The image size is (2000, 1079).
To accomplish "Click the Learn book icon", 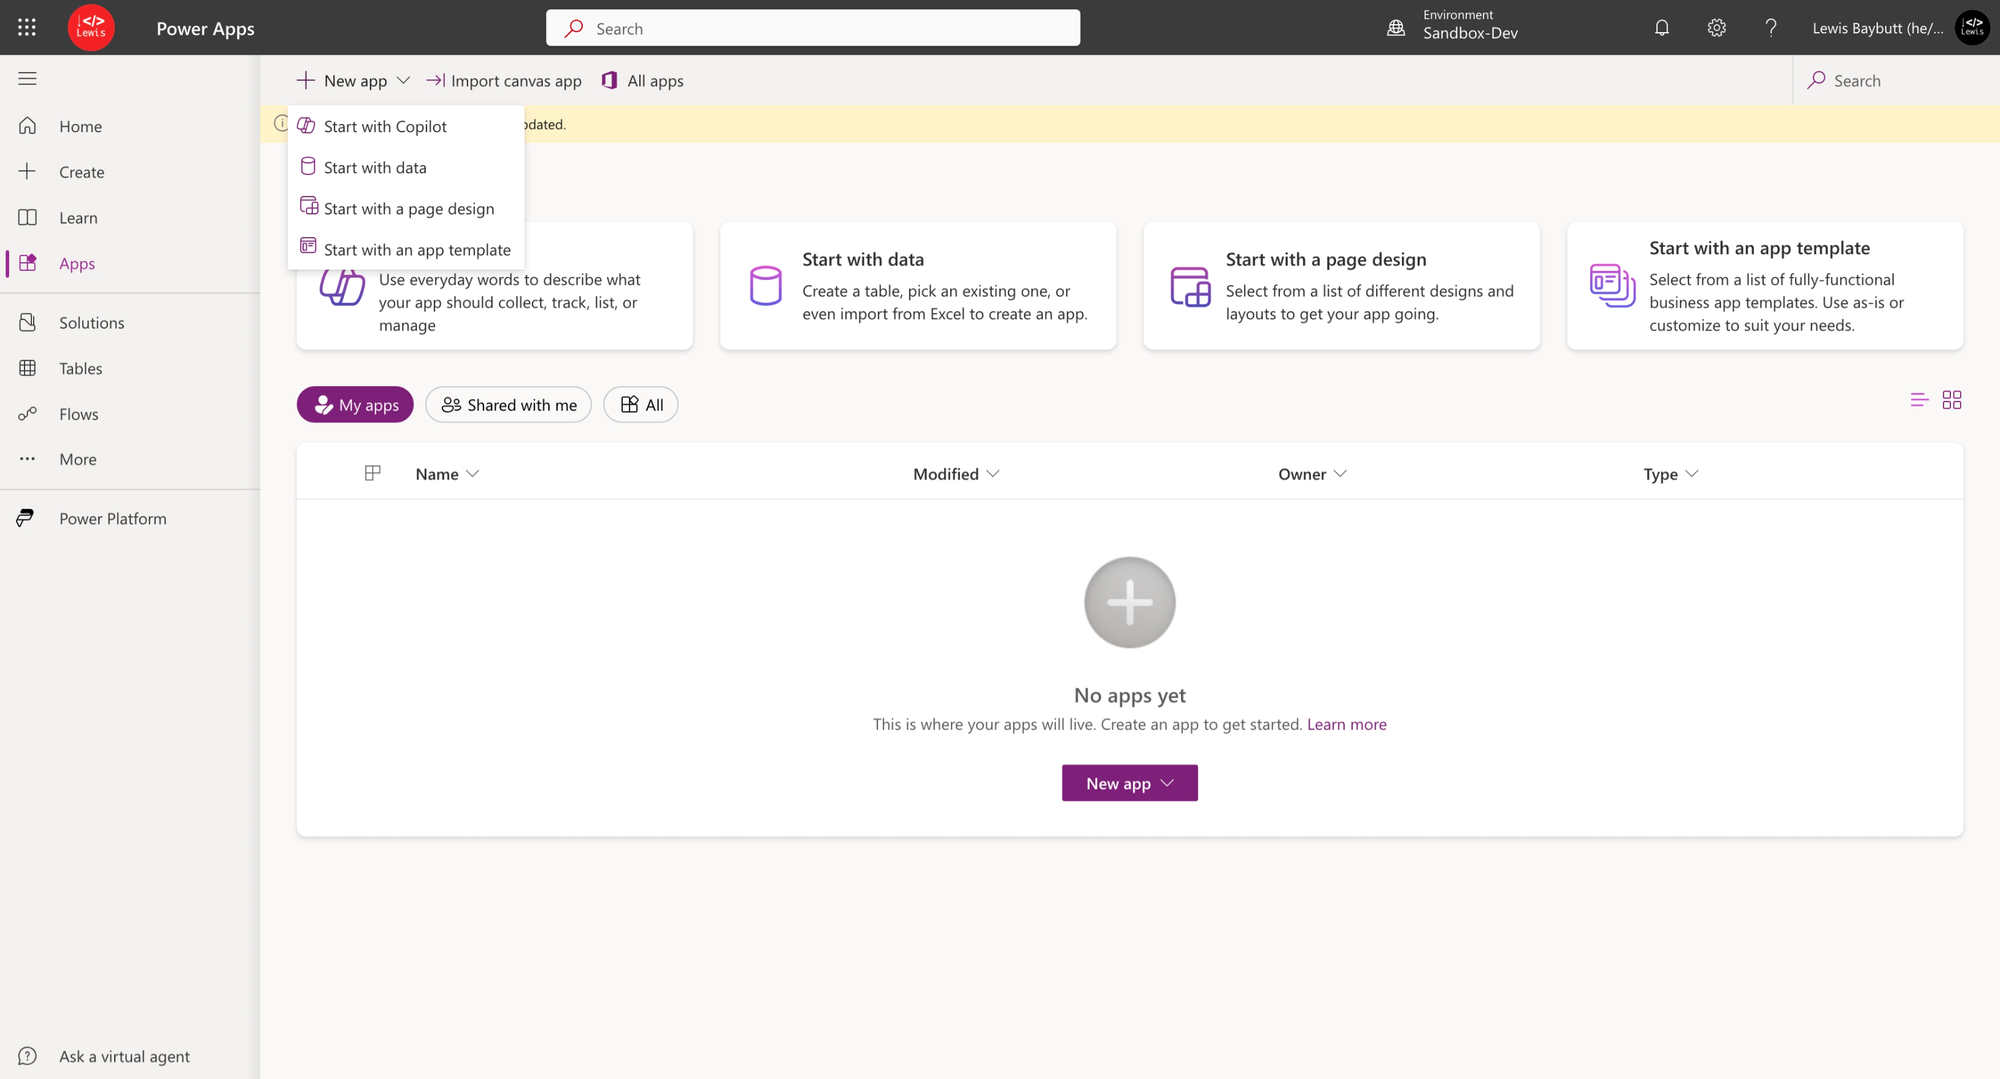I will click(x=28, y=217).
